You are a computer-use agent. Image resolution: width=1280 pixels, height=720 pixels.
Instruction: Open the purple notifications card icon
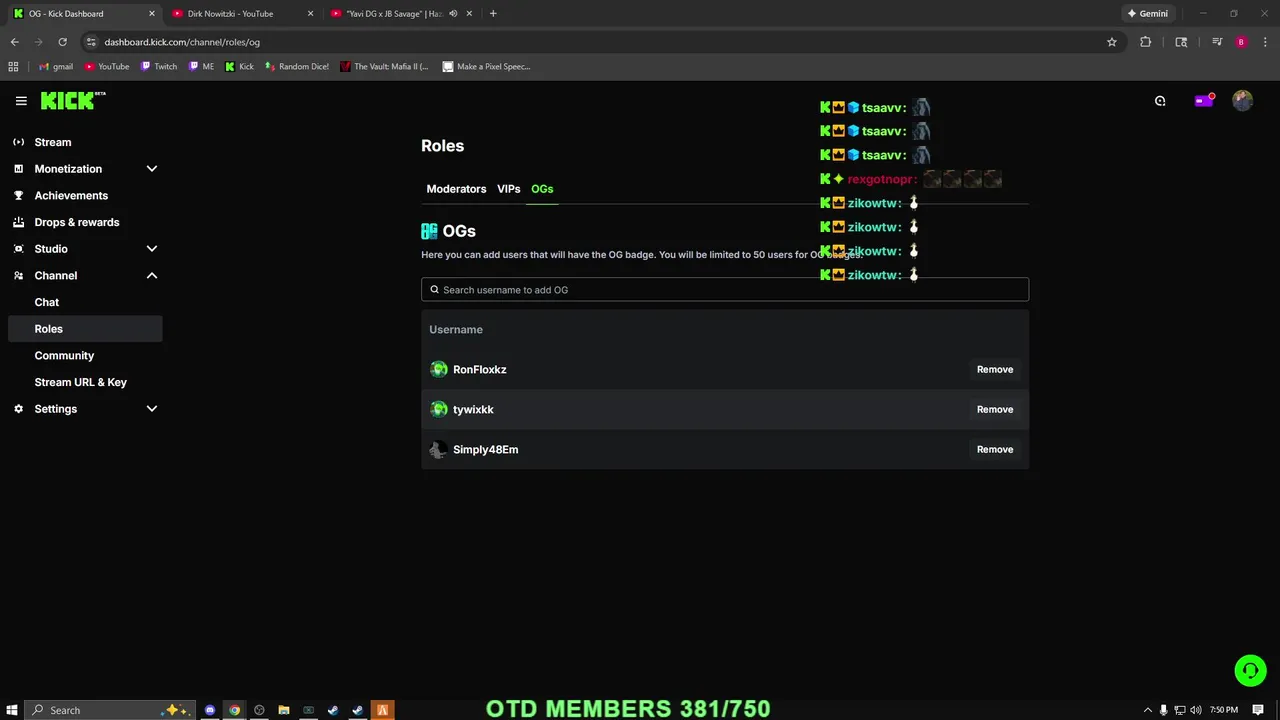(x=1204, y=101)
